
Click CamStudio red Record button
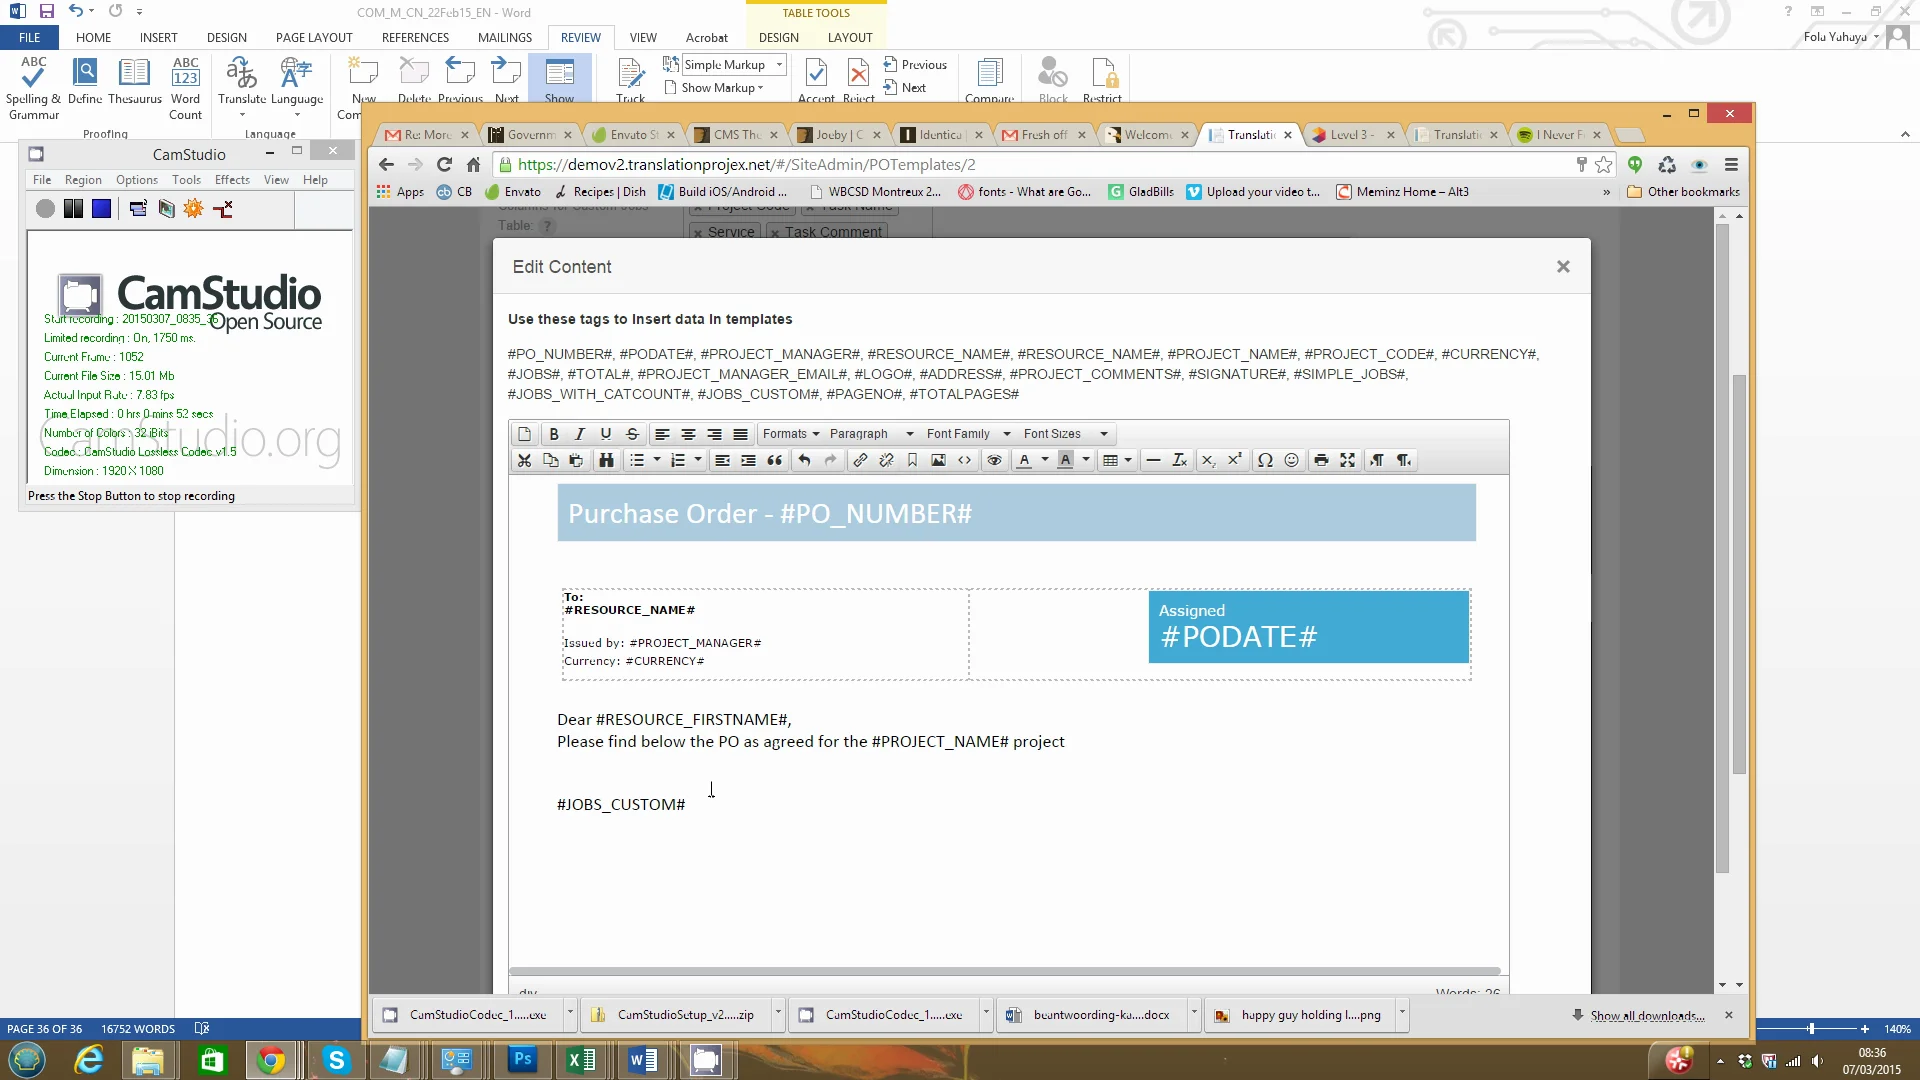tap(45, 208)
